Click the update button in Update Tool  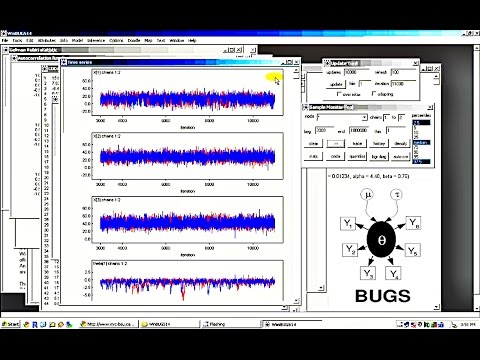(336, 84)
